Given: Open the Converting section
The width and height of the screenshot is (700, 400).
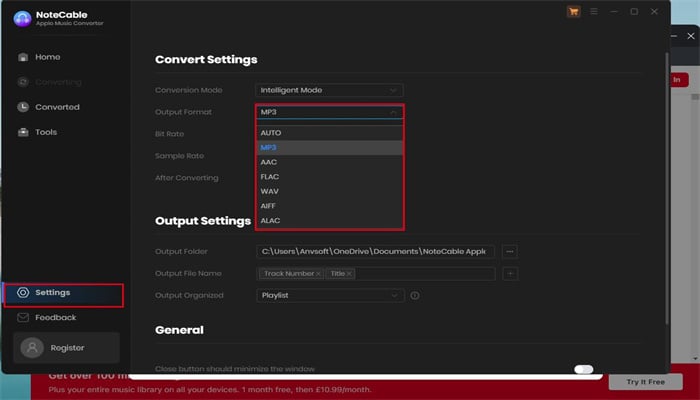Looking at the screenshot, I should [58, 82].
